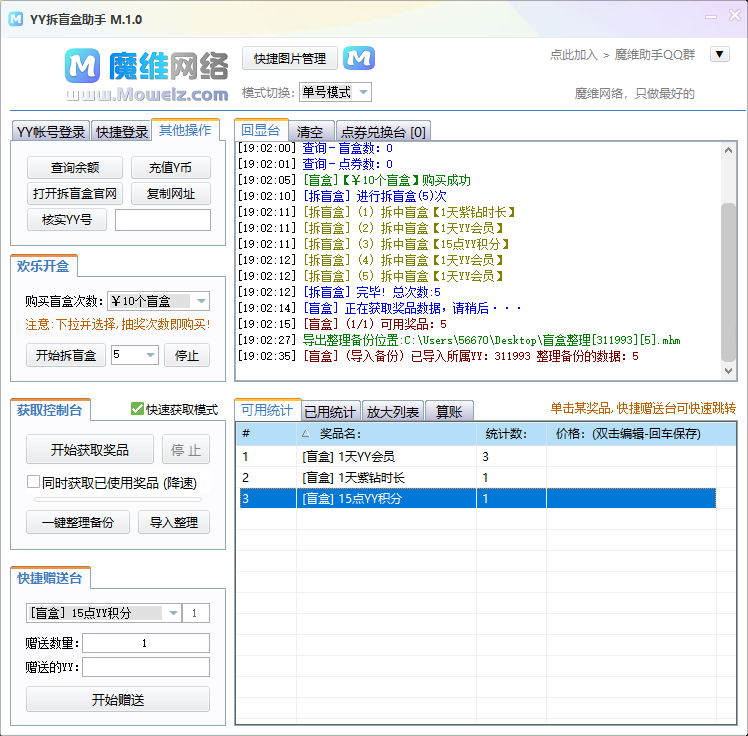The height and width of the screenshot is (736, 748).
Task: Switch to the YY帐号登录 tab
Action: coord(51,132)
